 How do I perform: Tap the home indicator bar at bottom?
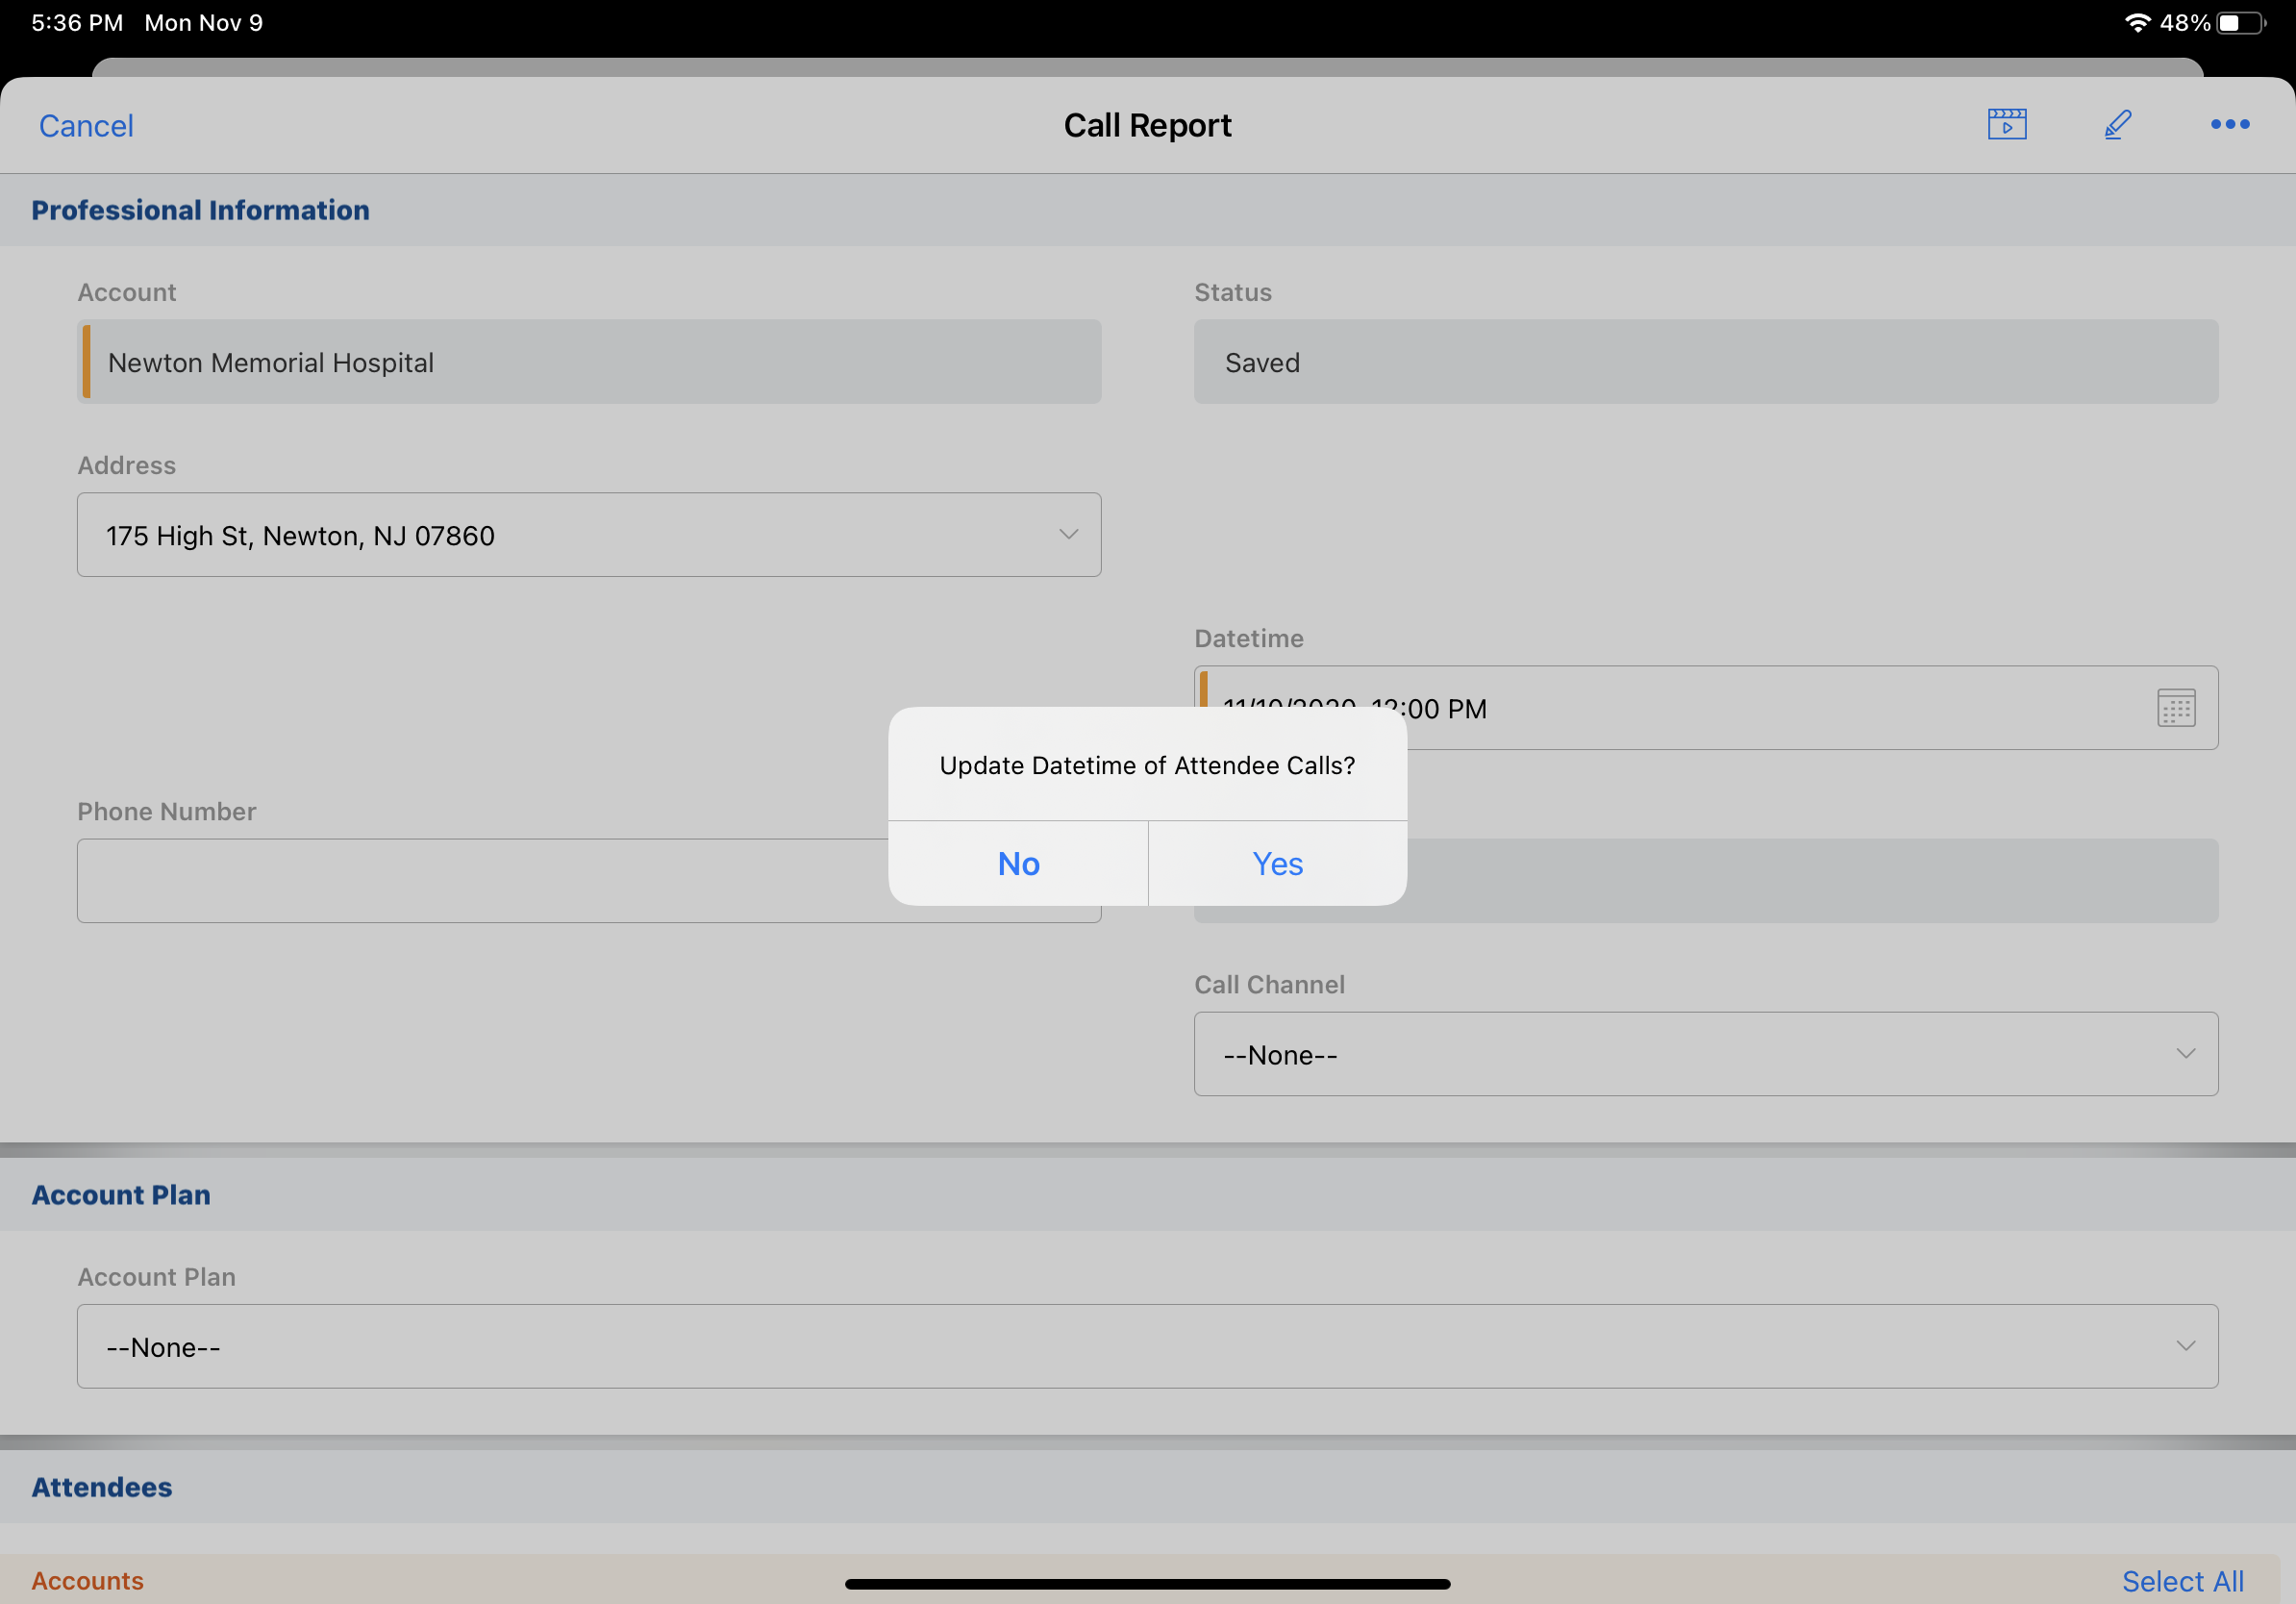(1147, 1584)
